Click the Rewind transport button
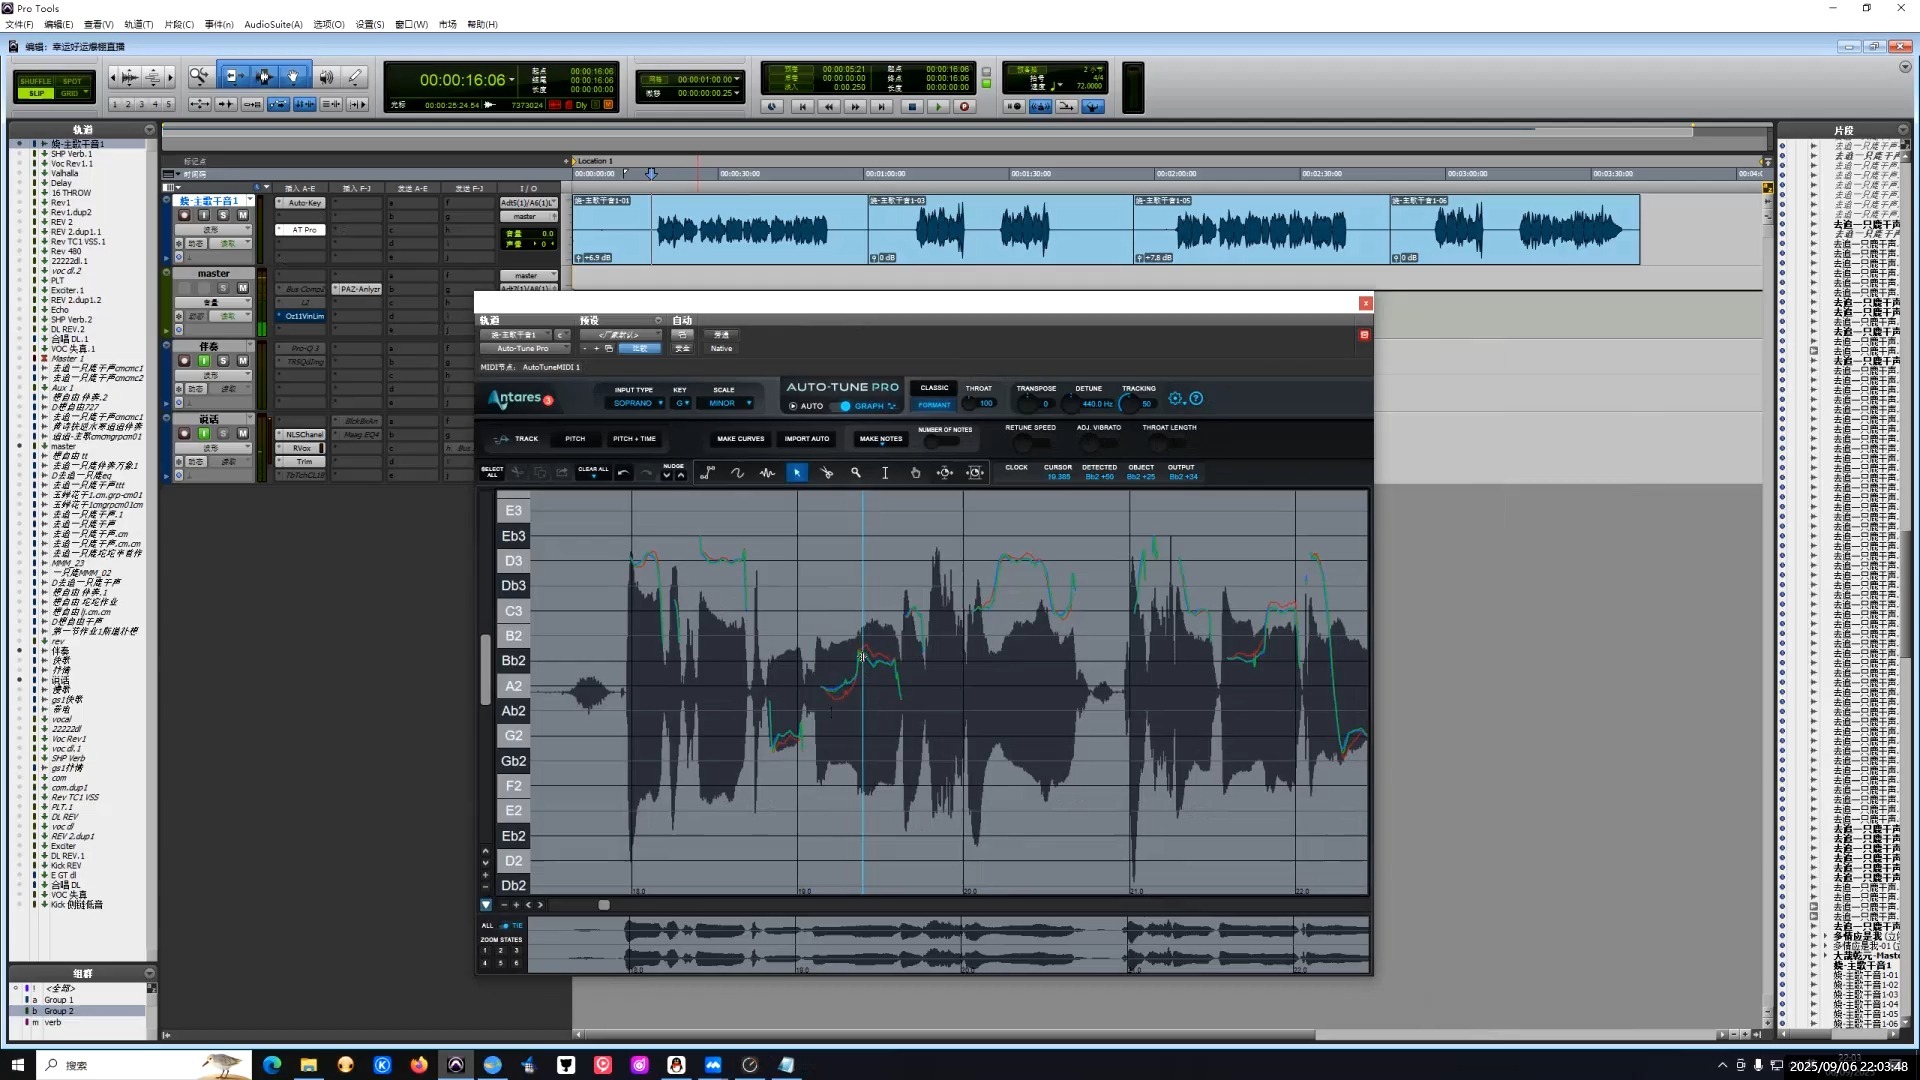This screenshot has width=1920, height=1080. pyautogui.click(x=828, y=106)
